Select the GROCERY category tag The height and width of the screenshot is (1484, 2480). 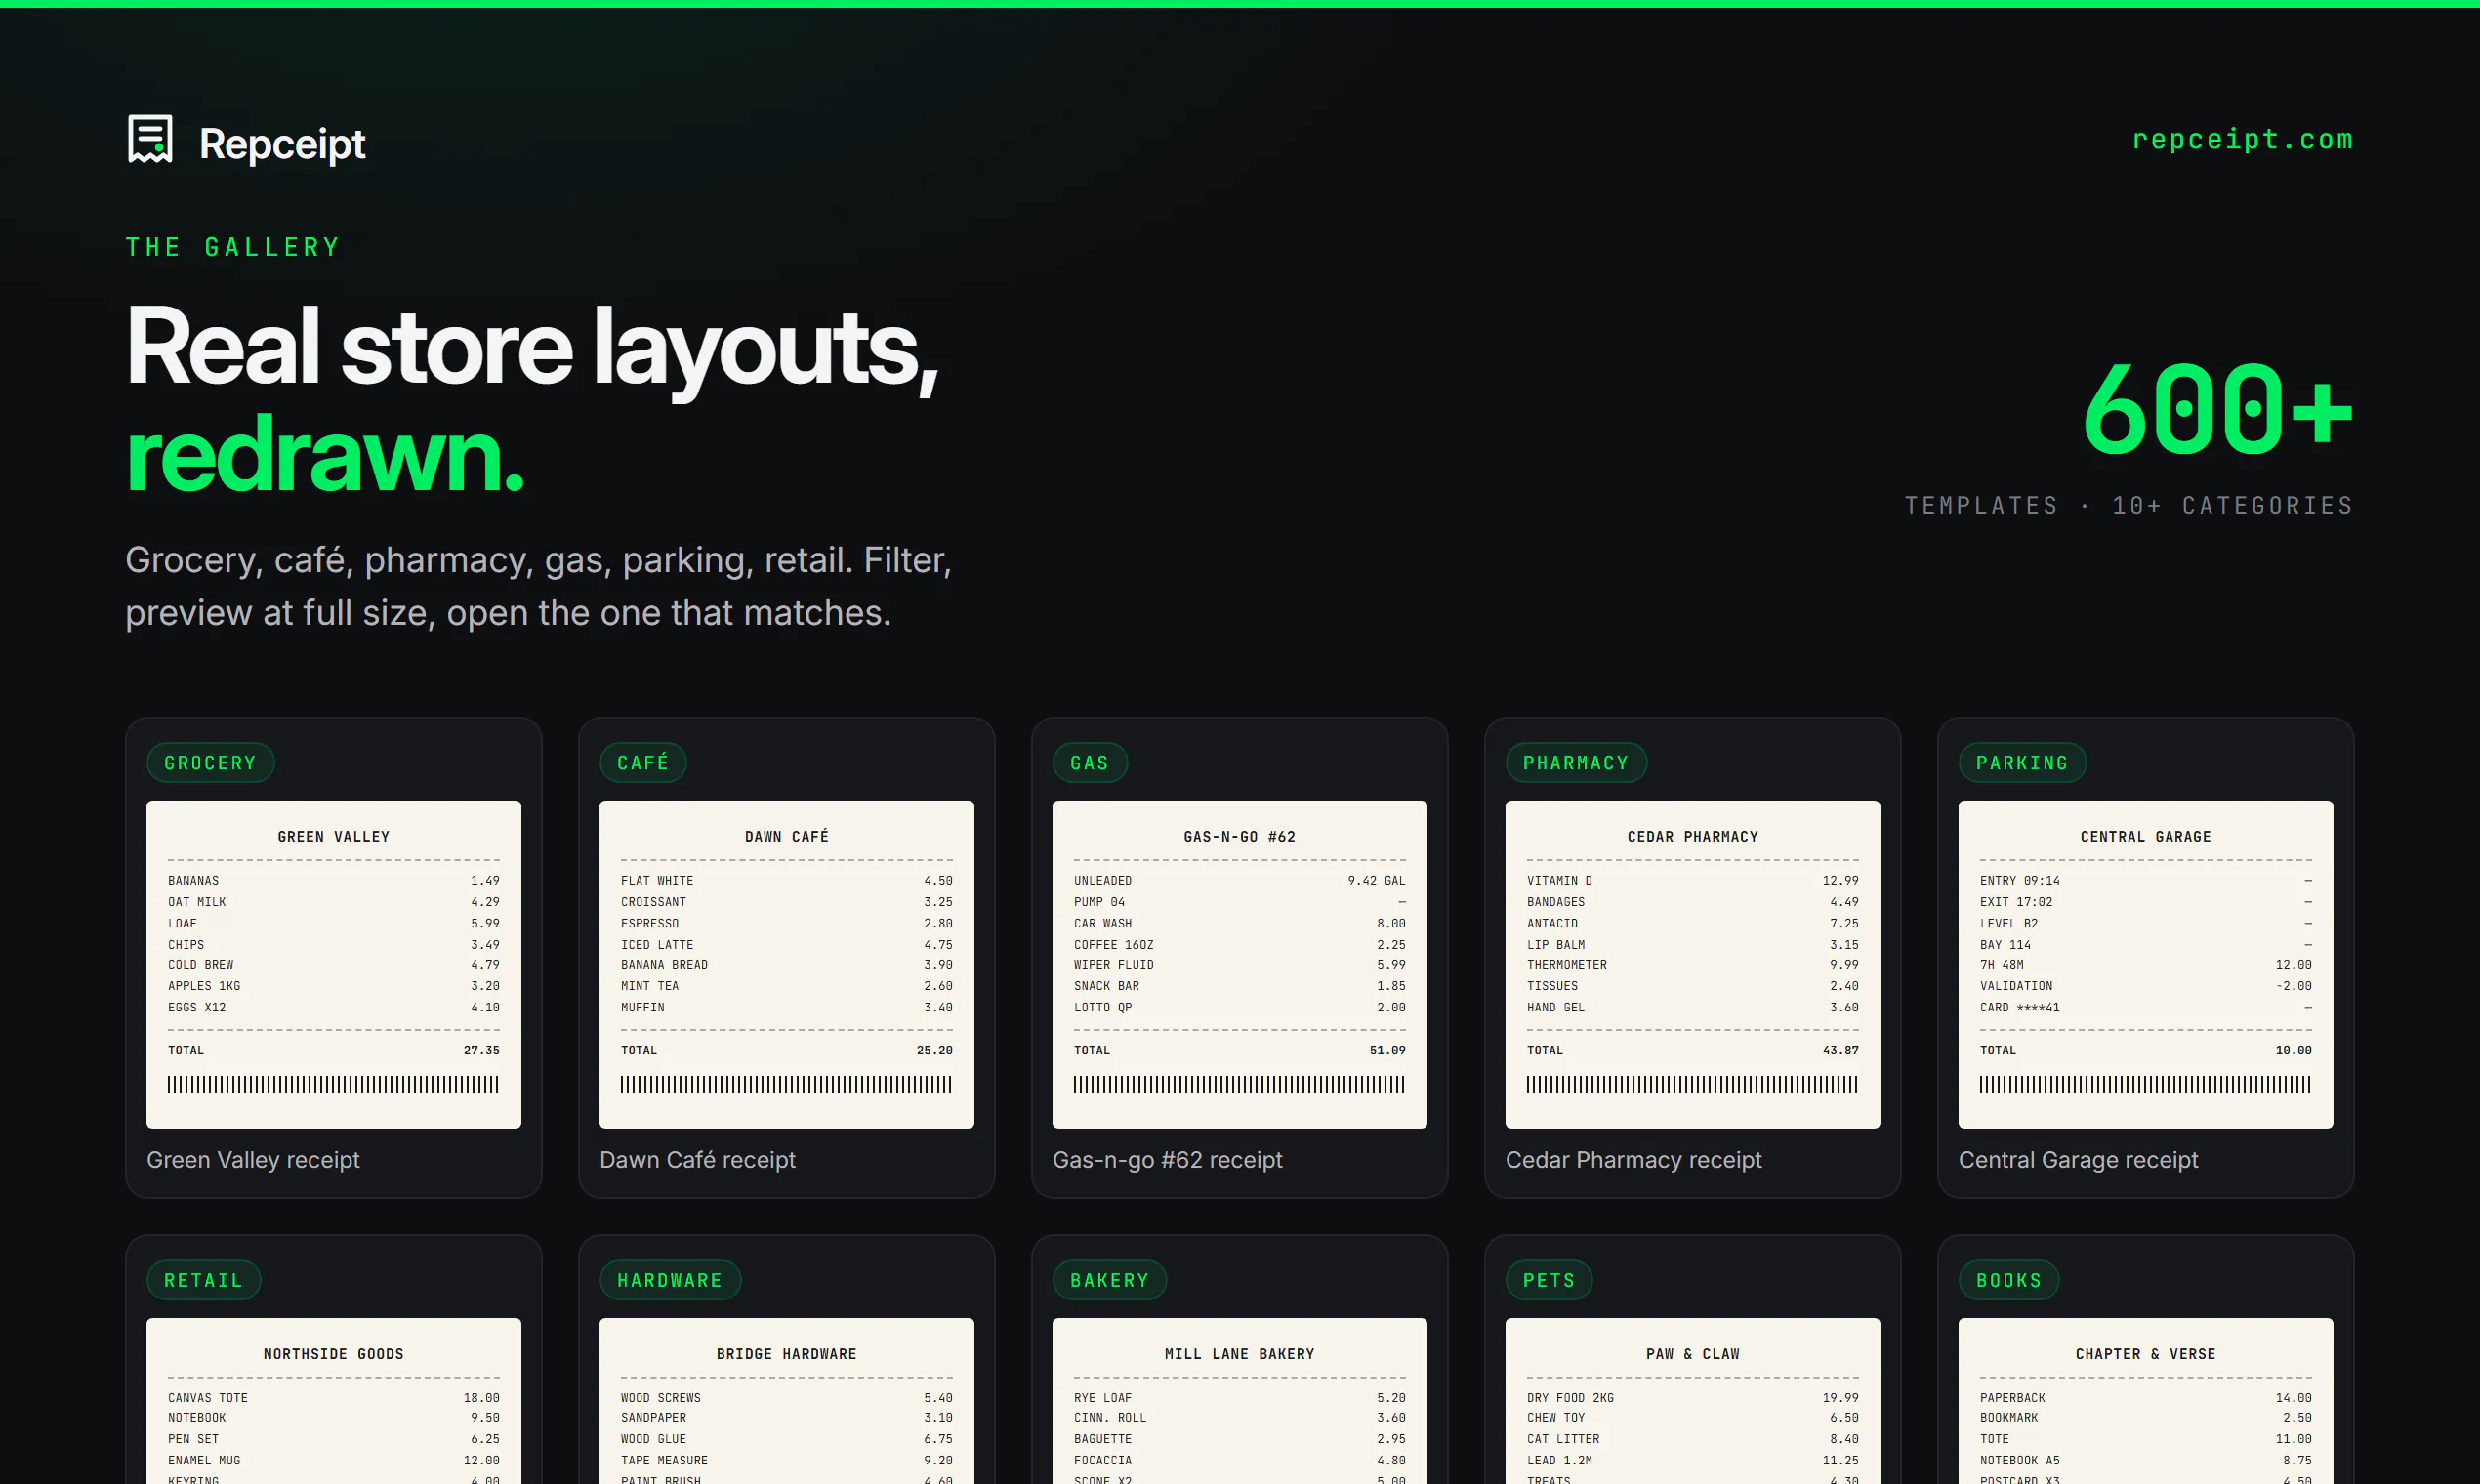210,763
